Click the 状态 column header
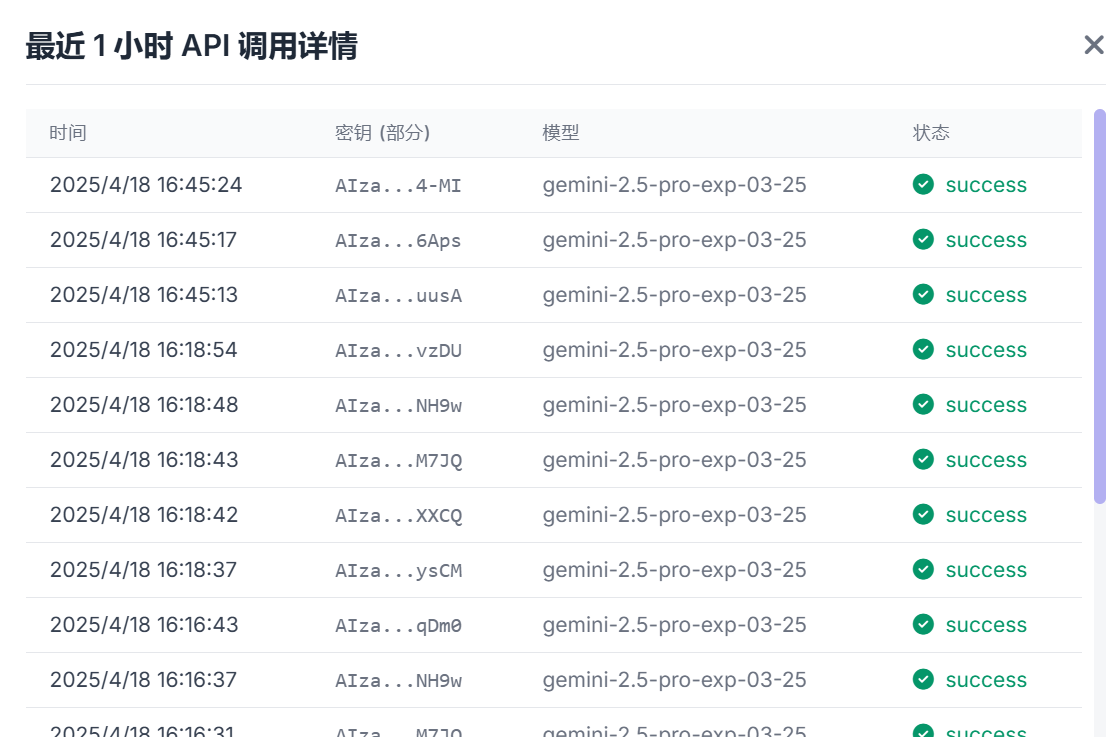The image size is (1110, 737). [x=931, y=133]
